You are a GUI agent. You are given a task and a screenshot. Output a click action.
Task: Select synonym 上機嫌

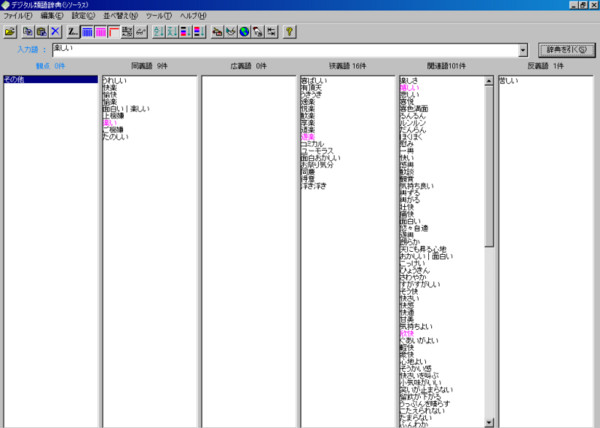(113, 116)
